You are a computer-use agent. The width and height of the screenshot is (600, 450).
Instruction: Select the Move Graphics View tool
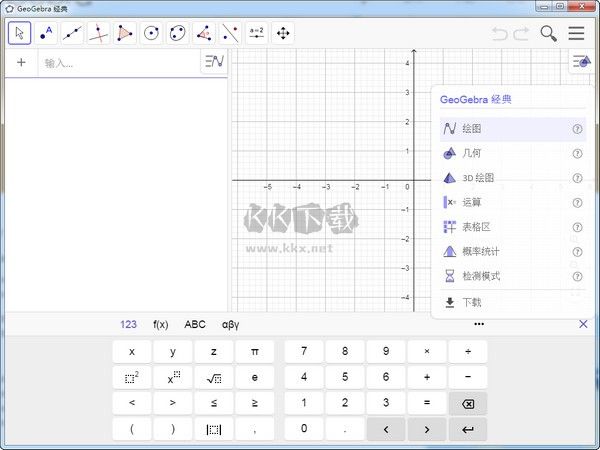click(x=283, y=33)
